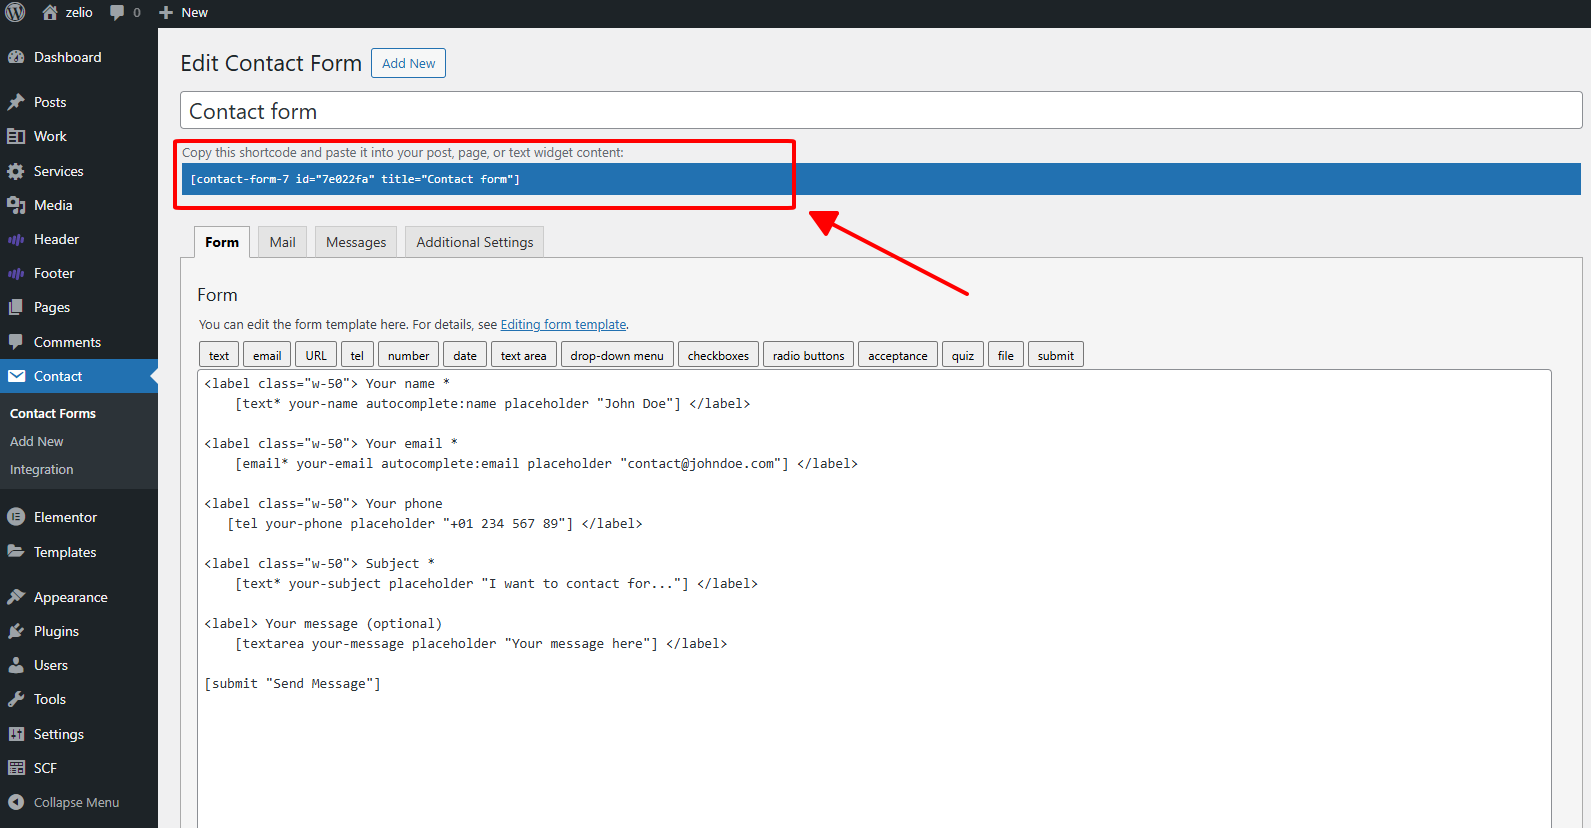The width and height of the screenshot is (1591, 828).
Task: Click the Add New button beside the heading
Action: [x=408, y=63]
